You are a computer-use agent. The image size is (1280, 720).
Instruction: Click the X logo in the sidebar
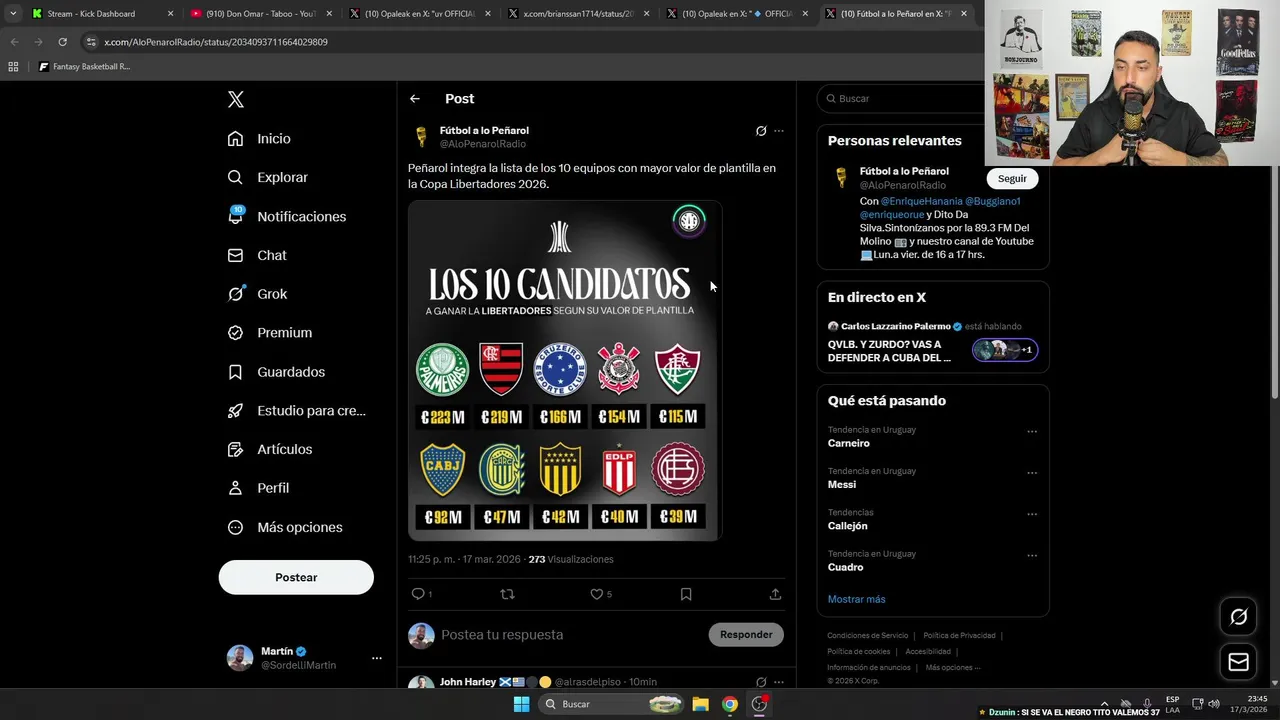tap(236, 99)
